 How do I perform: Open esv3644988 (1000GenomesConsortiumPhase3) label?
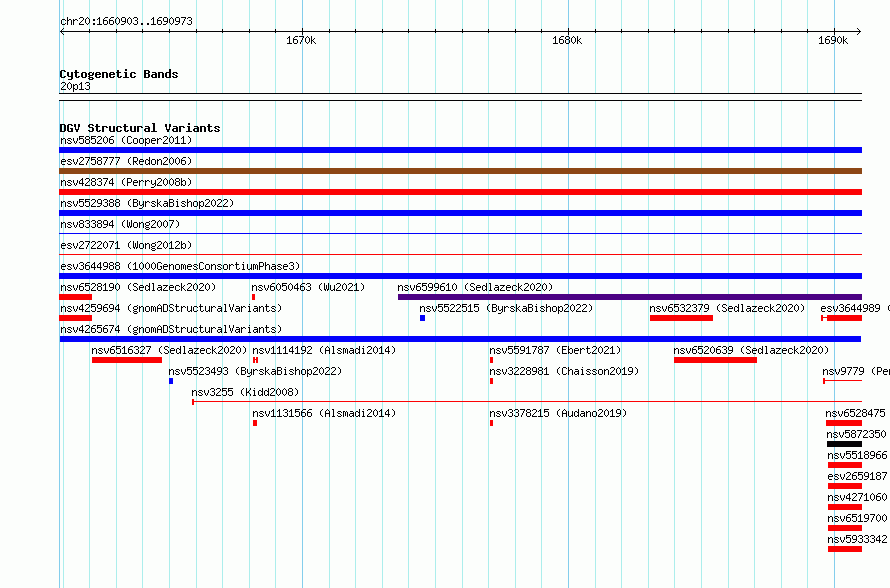pyautogui.click(x=180, y=266)
